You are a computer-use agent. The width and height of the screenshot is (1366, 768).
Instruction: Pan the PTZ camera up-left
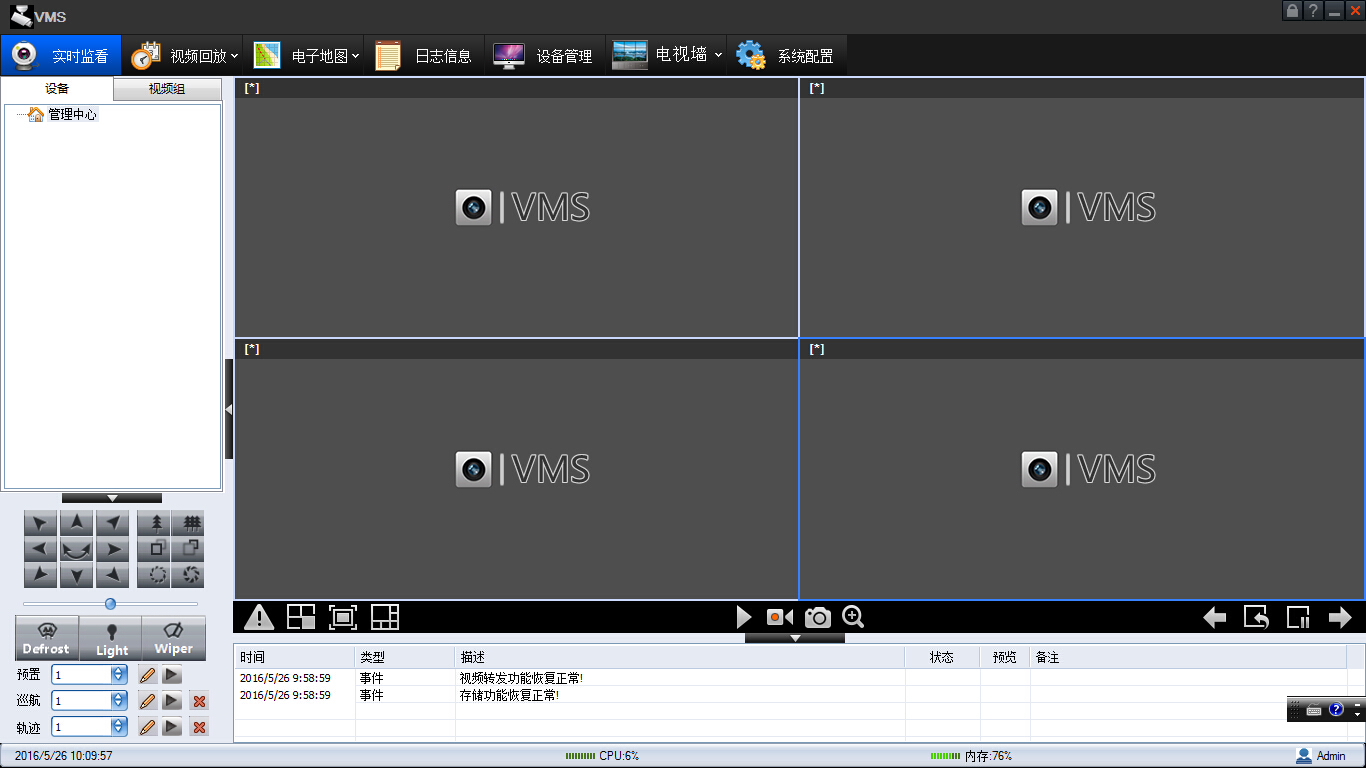[x=41, y=523]
